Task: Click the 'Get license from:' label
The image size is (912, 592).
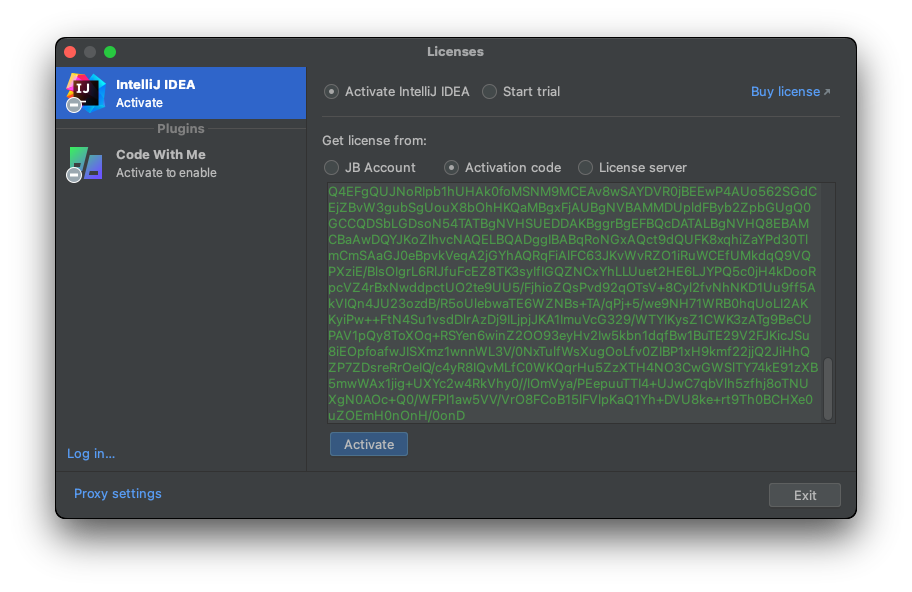Action: point(375,141)
